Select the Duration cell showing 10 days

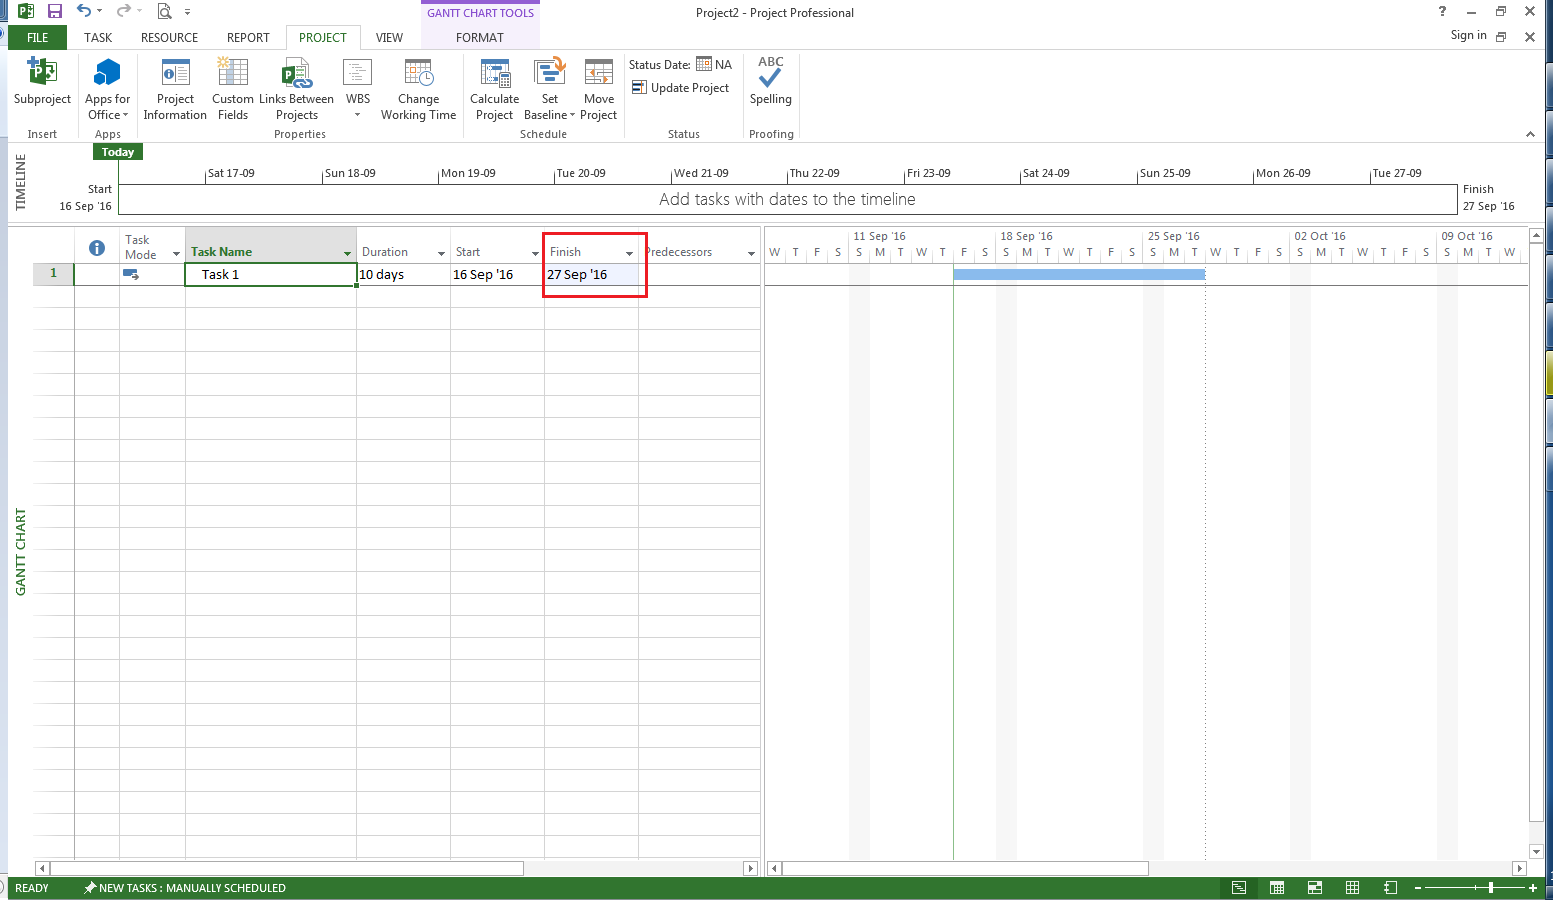point(402,275)
